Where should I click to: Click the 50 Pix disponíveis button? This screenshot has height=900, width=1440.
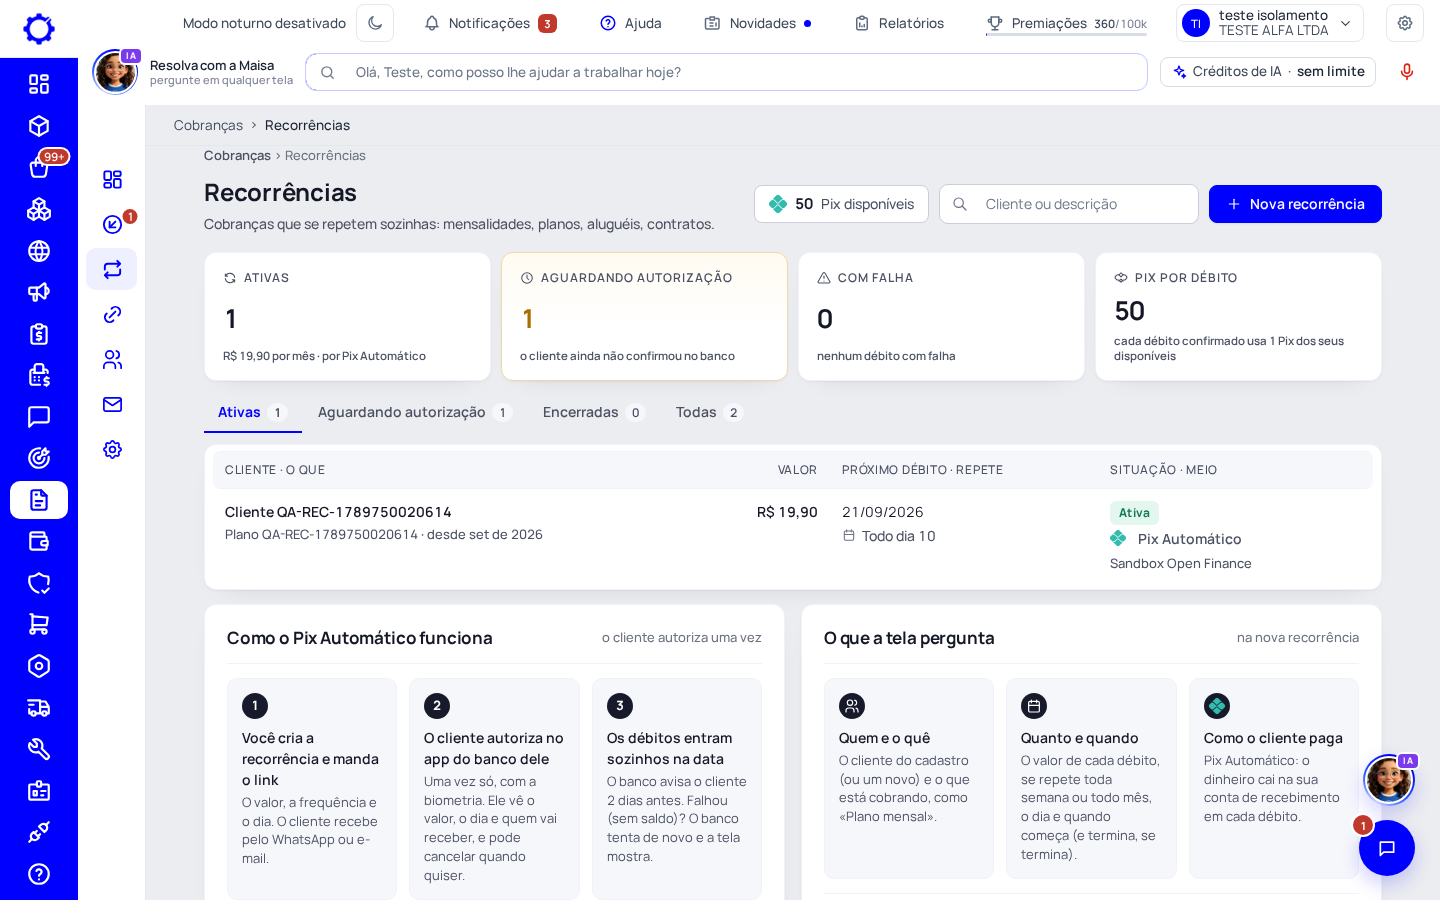pos(841,204)
